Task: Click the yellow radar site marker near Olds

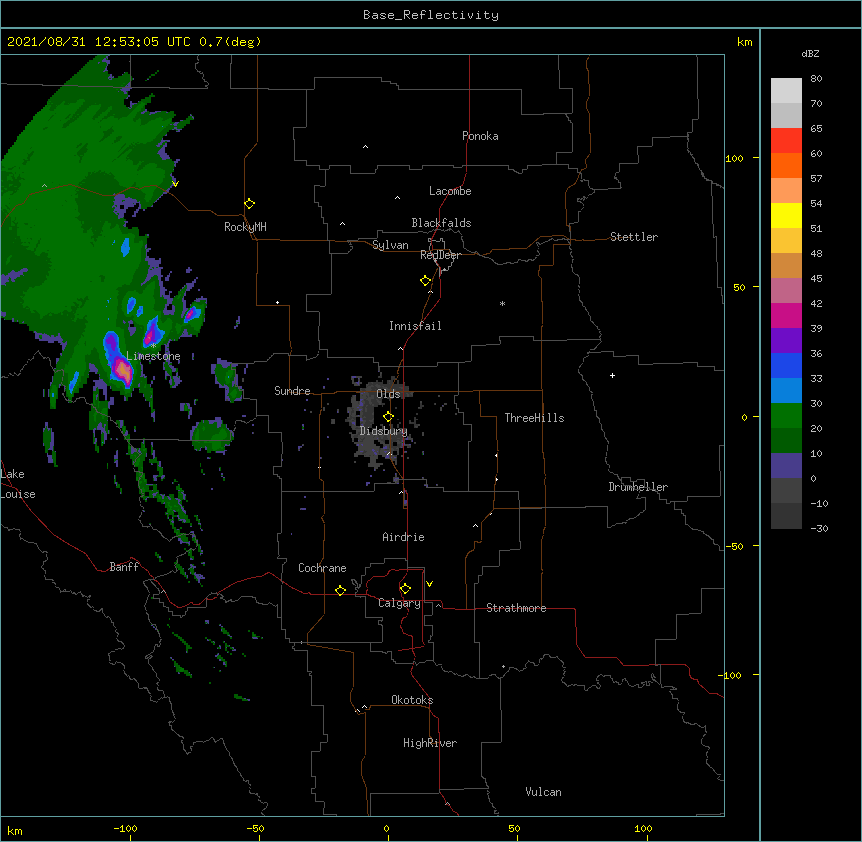Action: (x=388, y=417)
